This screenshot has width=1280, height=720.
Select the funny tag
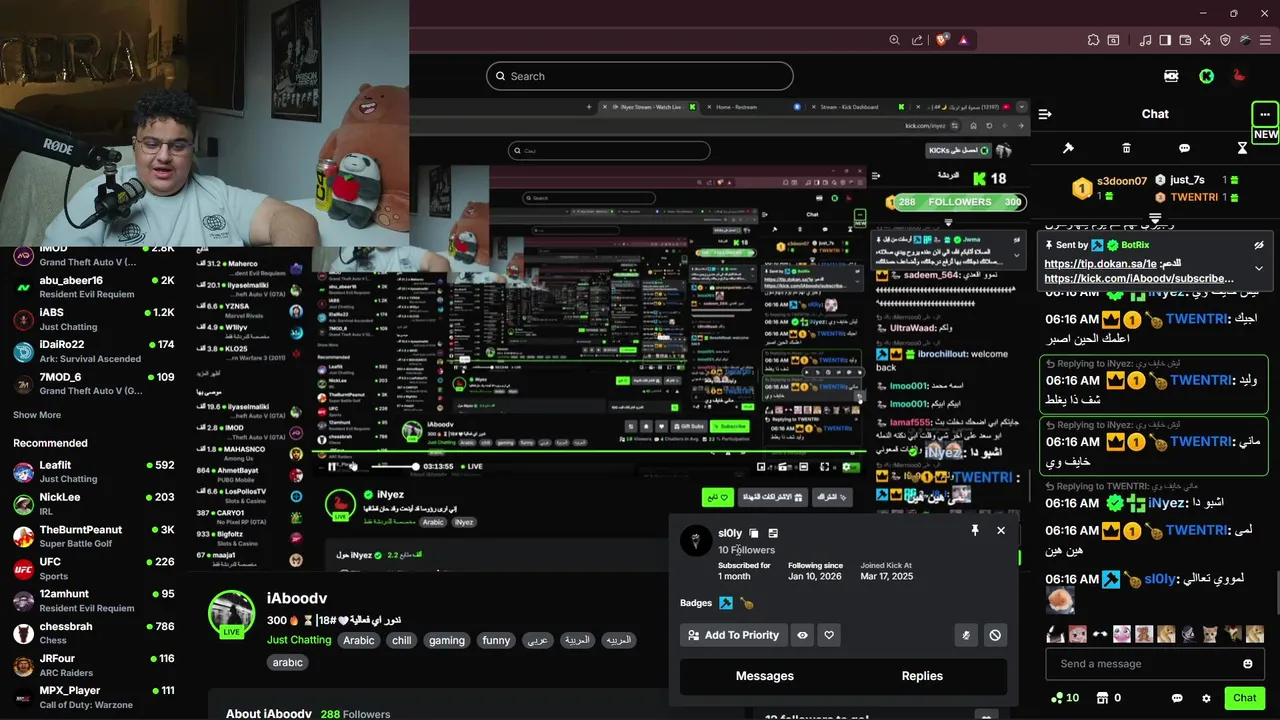coord(496,640)
